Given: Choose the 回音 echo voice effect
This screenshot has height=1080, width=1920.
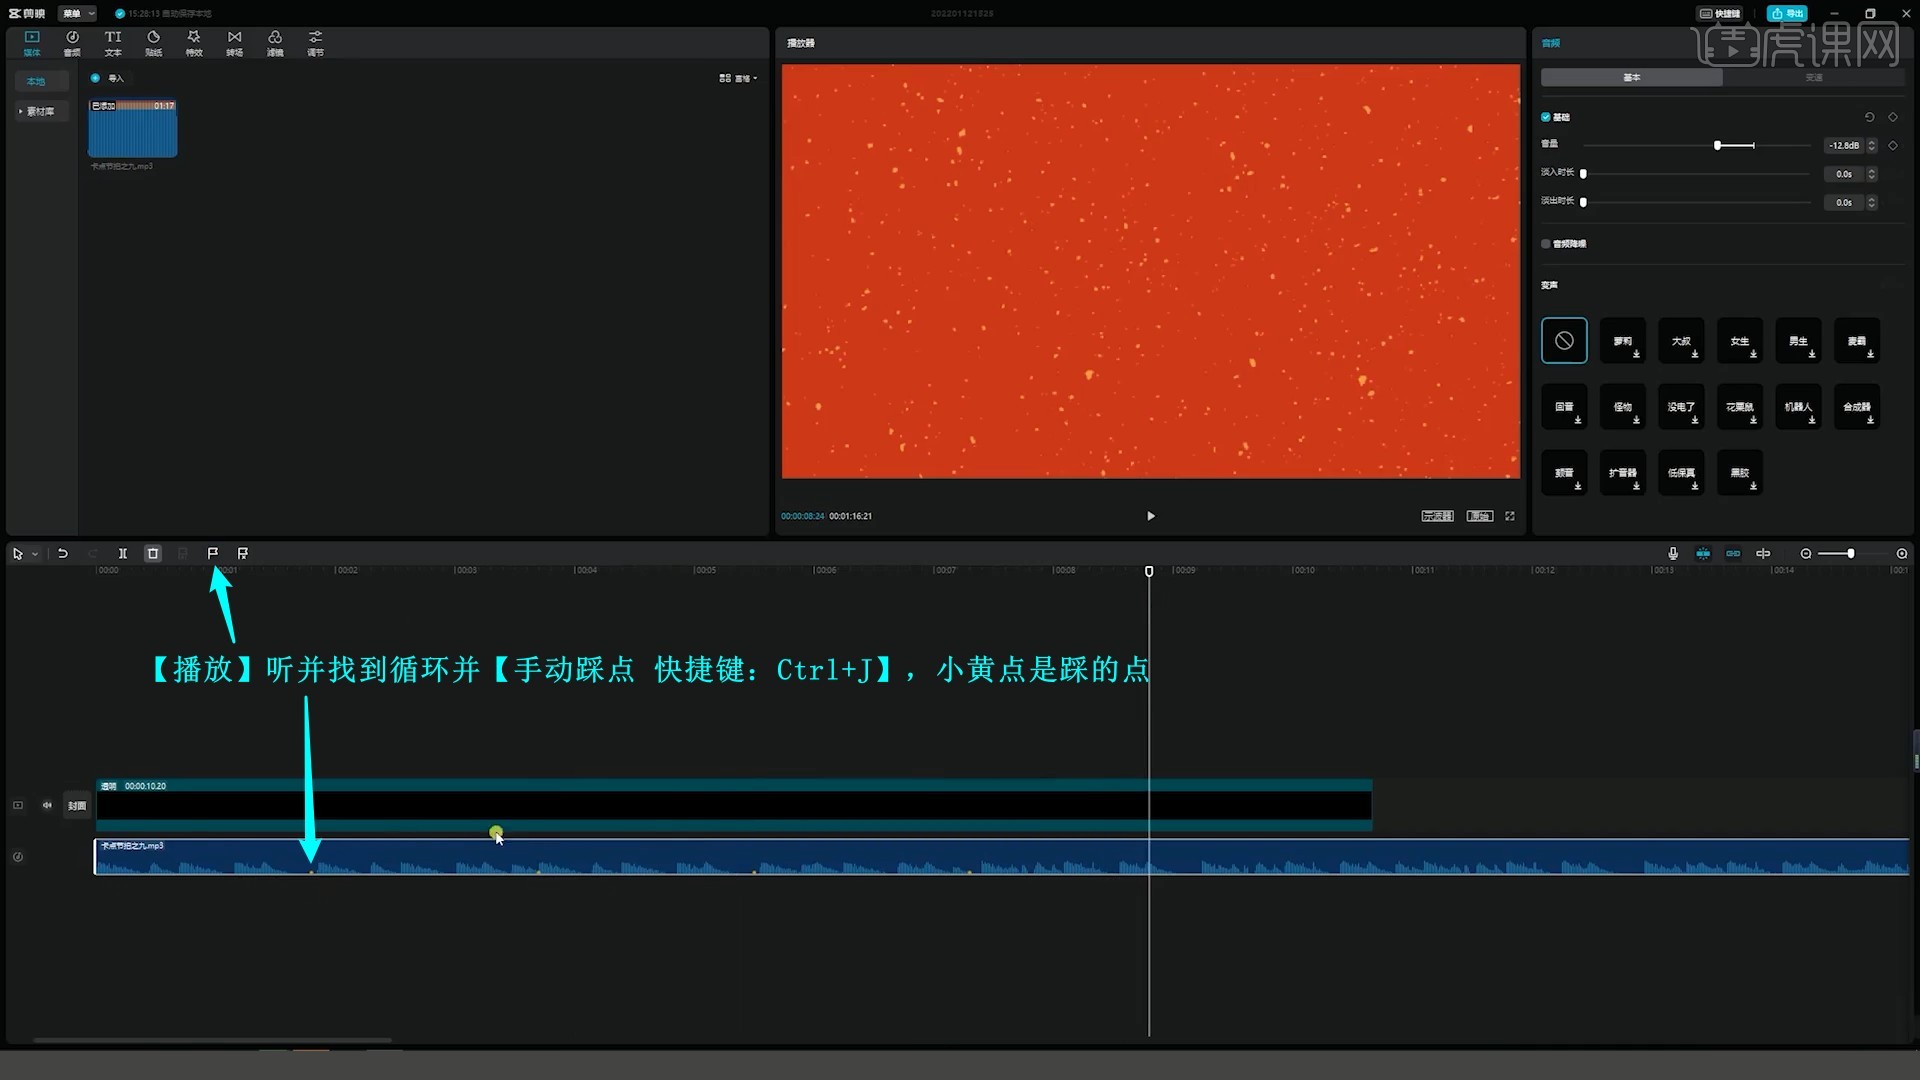Looking at the screenshot, I should pos(1564,407).
